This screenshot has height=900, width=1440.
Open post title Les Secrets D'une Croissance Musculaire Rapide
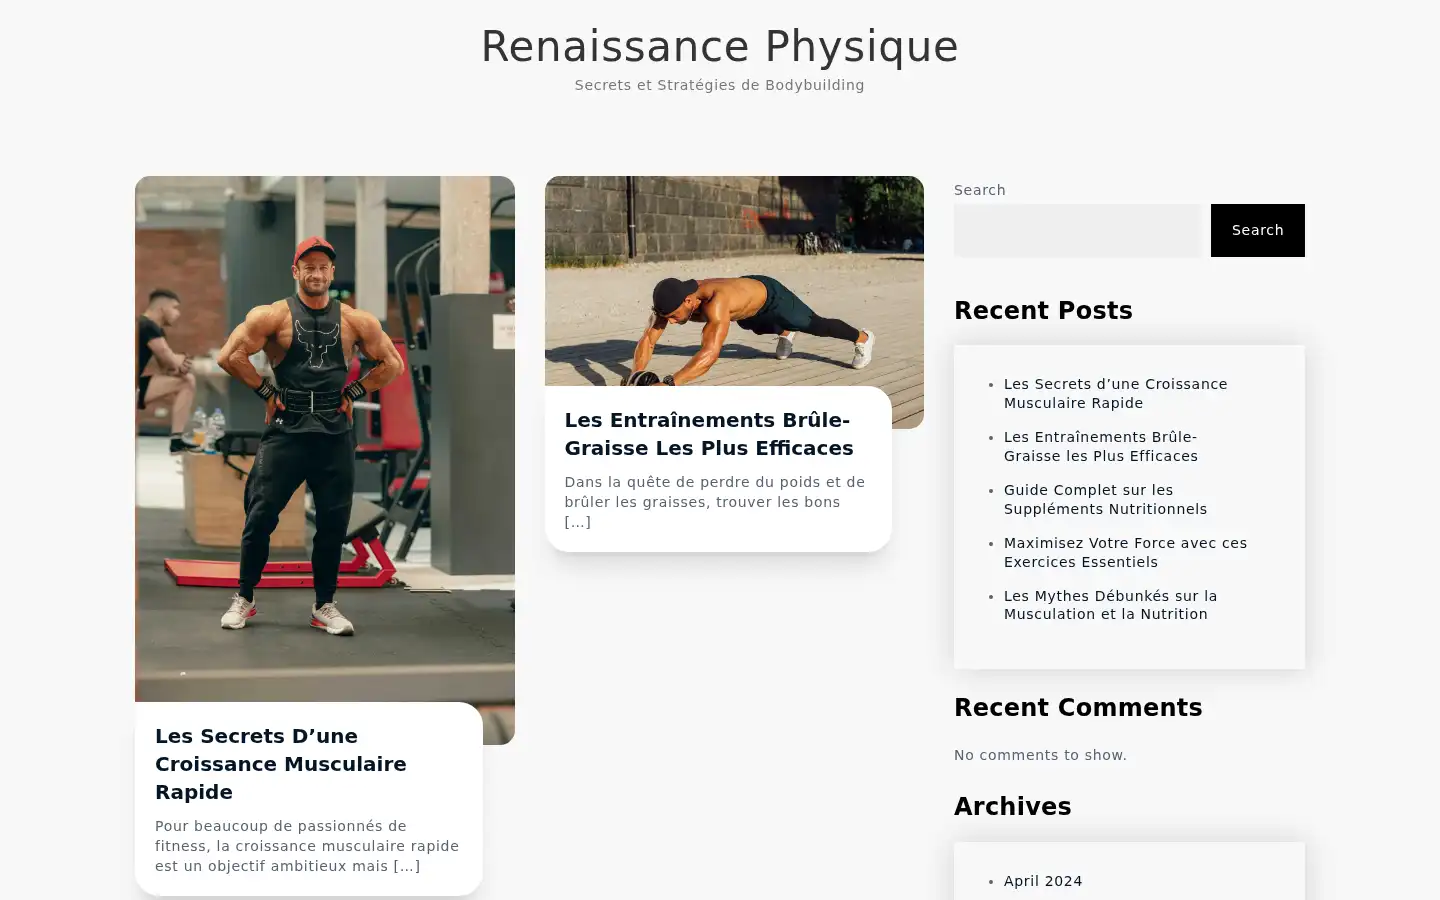coord(281,764)
